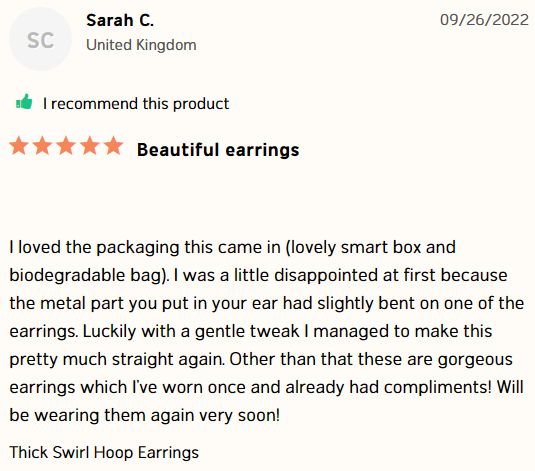Click the green thumbs-up icon

tap(24, 102)
